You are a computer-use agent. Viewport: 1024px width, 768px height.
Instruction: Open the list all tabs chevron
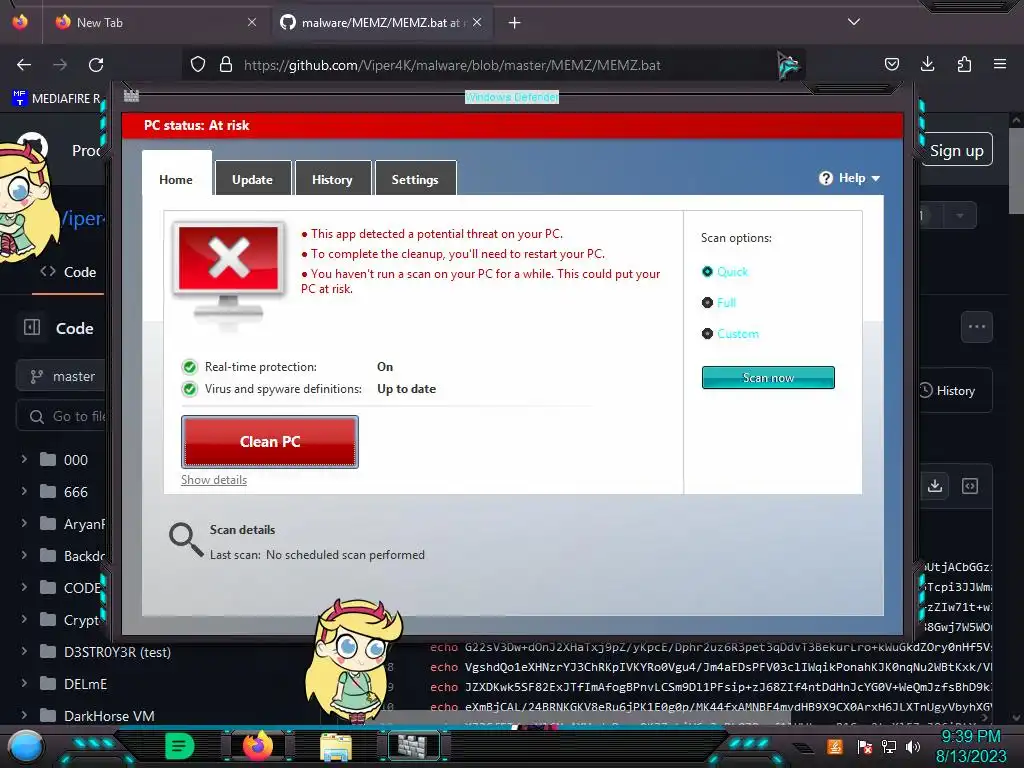point(854,22)
